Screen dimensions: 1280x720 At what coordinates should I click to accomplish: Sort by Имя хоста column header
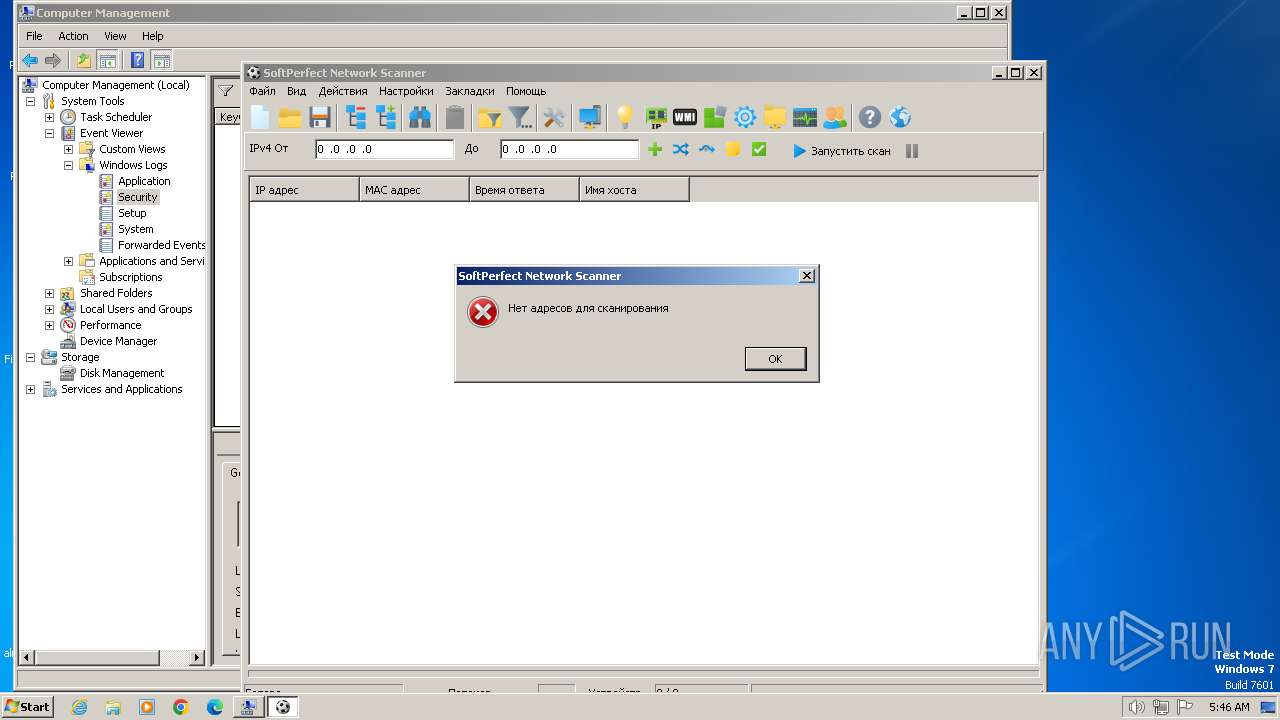pos(634,190)
